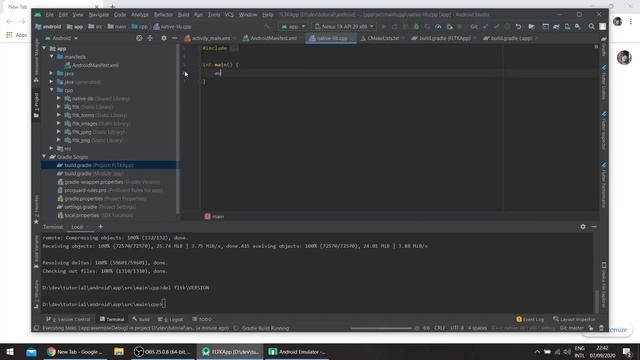Image resolution: width=640 pixels, height=360 pixels.
Task: Open Android Emulator from the taskbar
Action: point(297,352)
